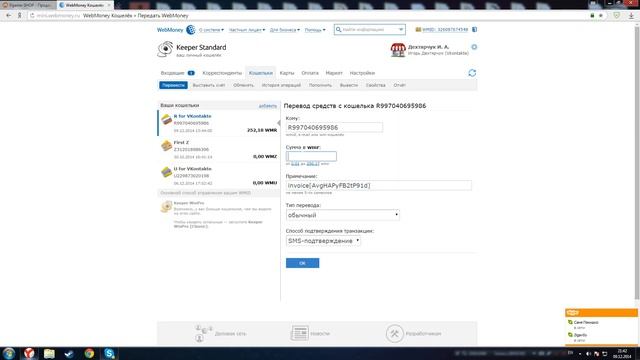Click the maximum amount link under the sum field
Viewport: 640px width, 360px height.
coord(313,164)
